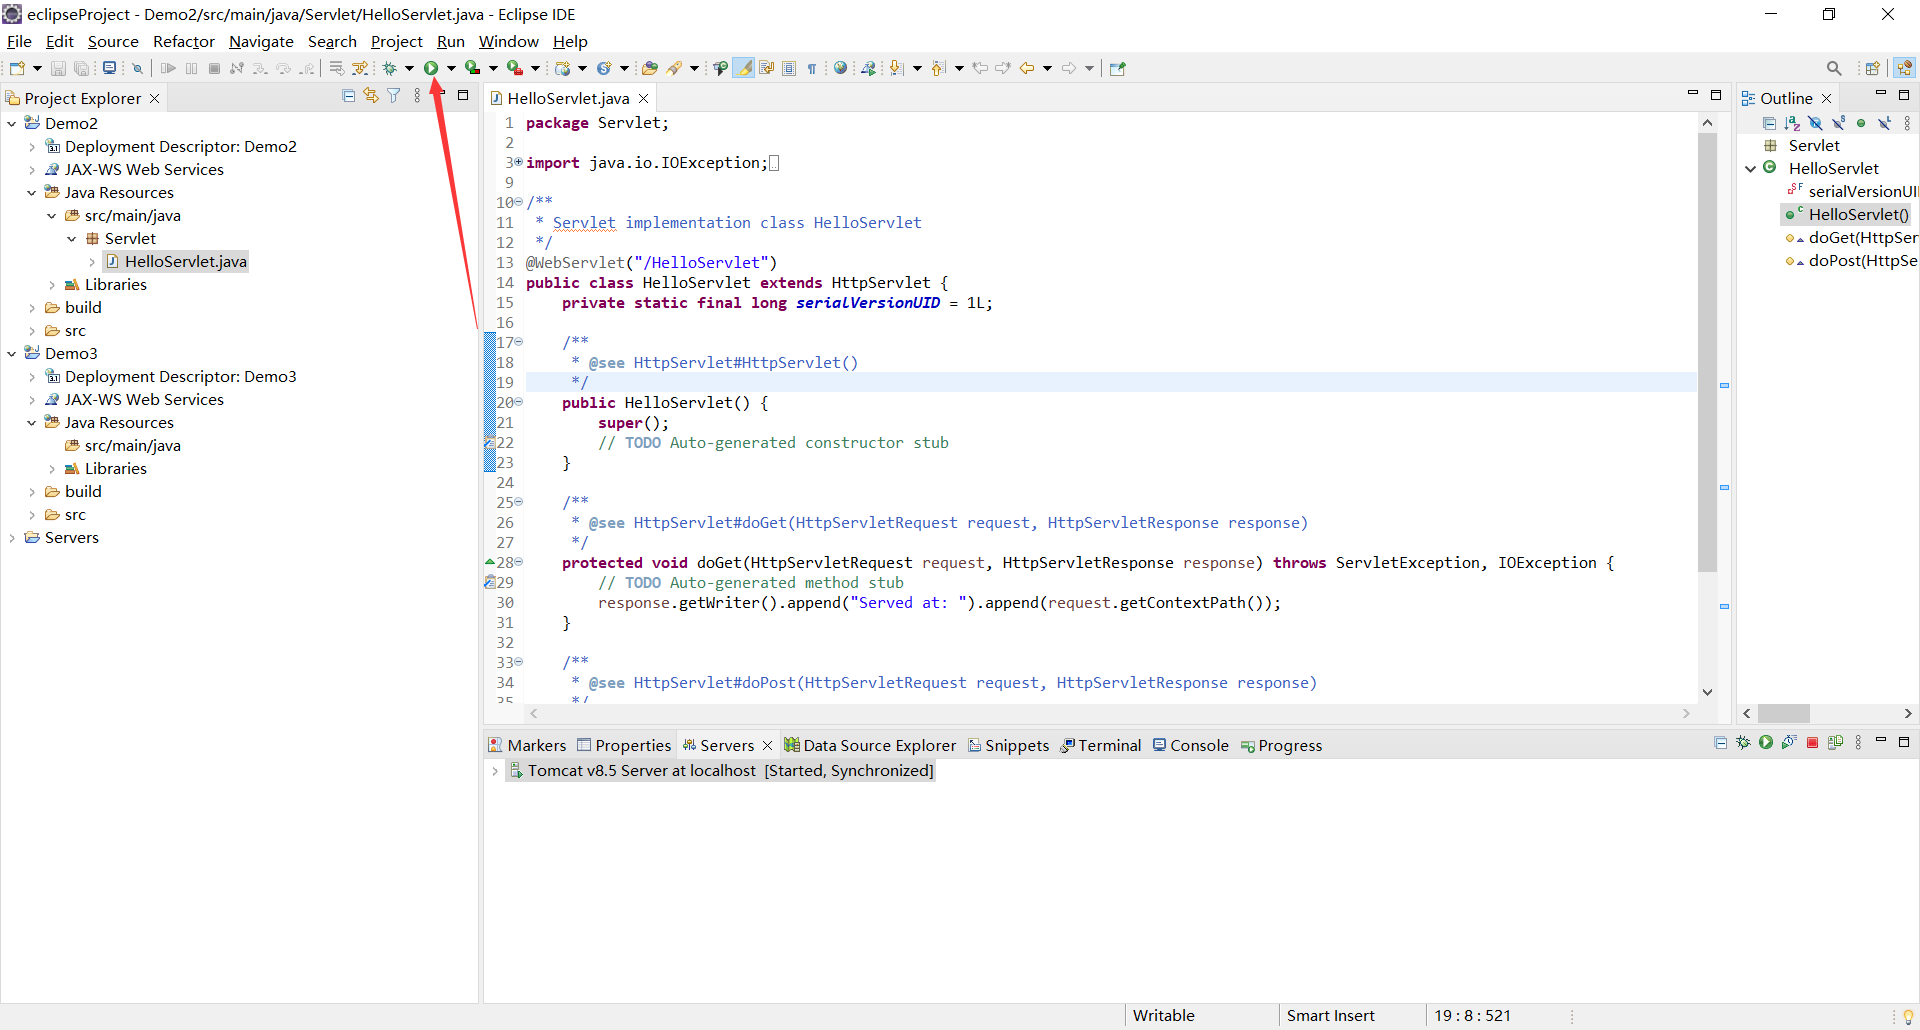Open the Servers view menu dots
The height and width of the screenshot is (1030, 1920).
[1858, 743]
